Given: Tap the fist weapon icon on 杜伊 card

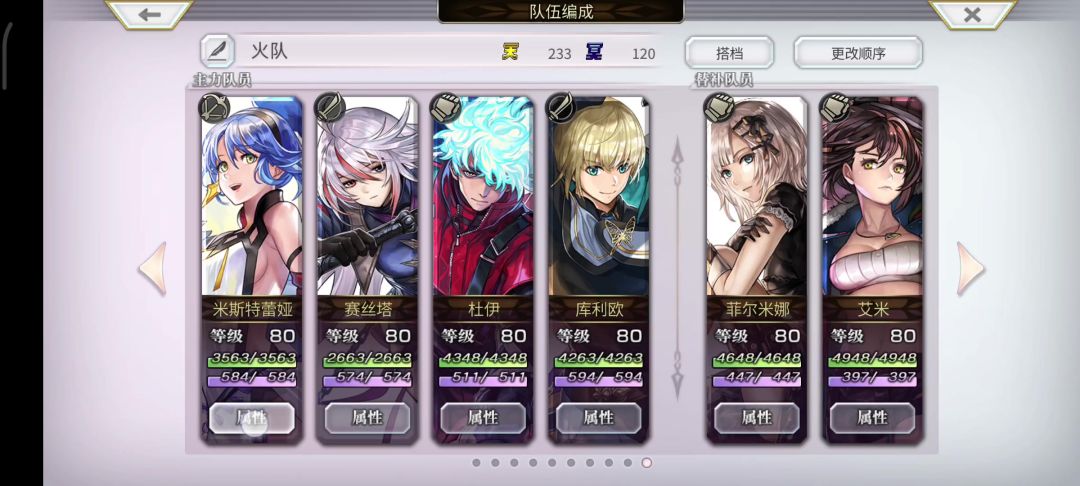Looking at the screenshot, I should 446,108.
